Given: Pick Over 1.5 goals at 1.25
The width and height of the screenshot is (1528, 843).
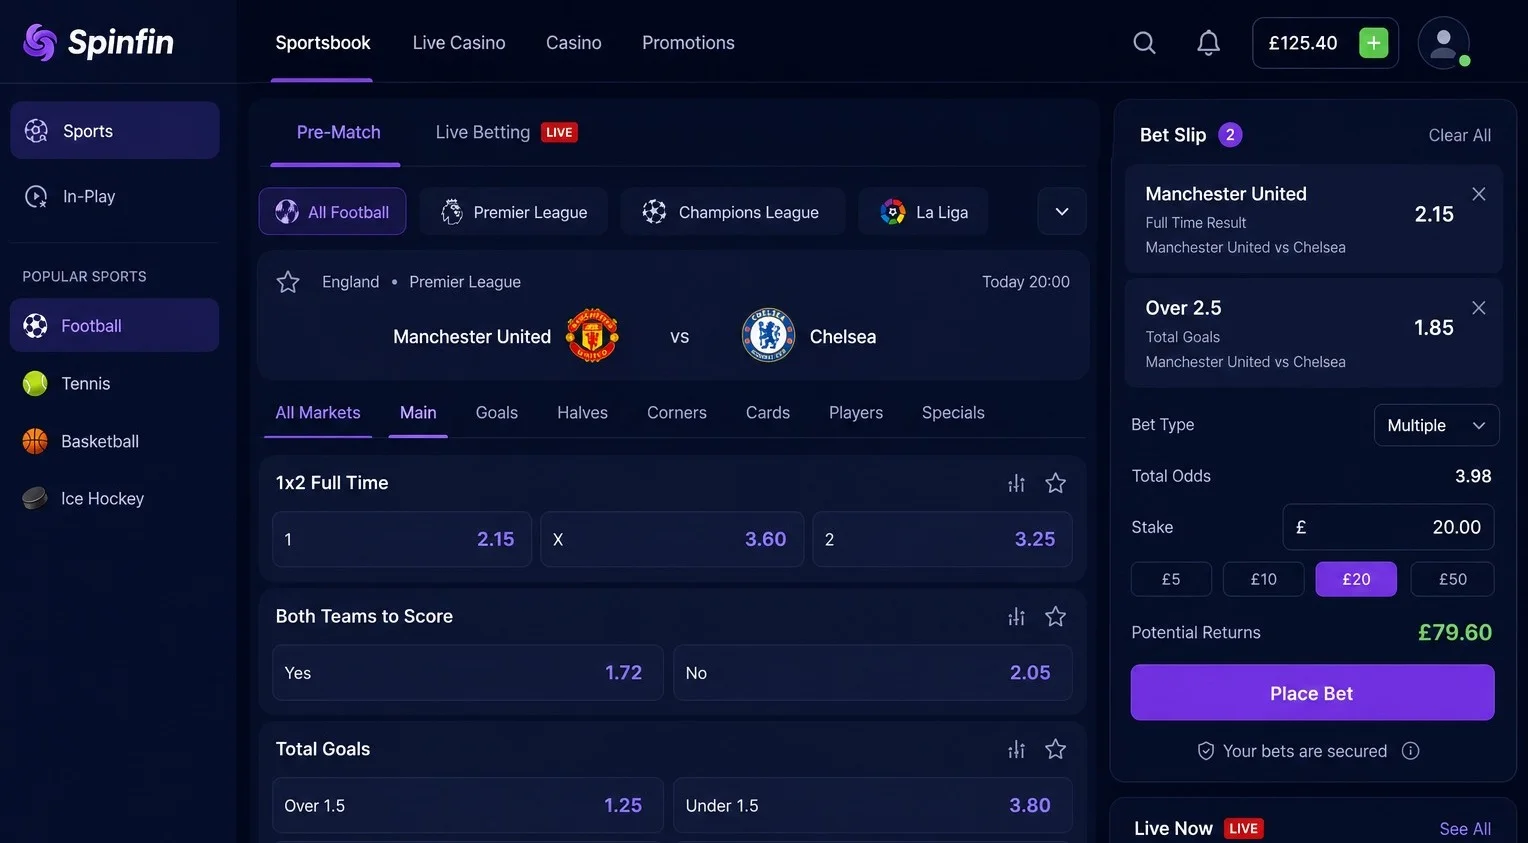Looking at the screenshot, I should (468, 805).
